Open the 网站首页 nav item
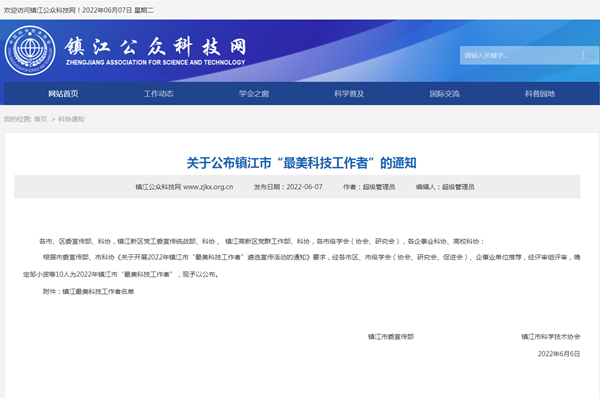Screen dimensions: 600x398 pyautogui.click(x=63, y=94)
